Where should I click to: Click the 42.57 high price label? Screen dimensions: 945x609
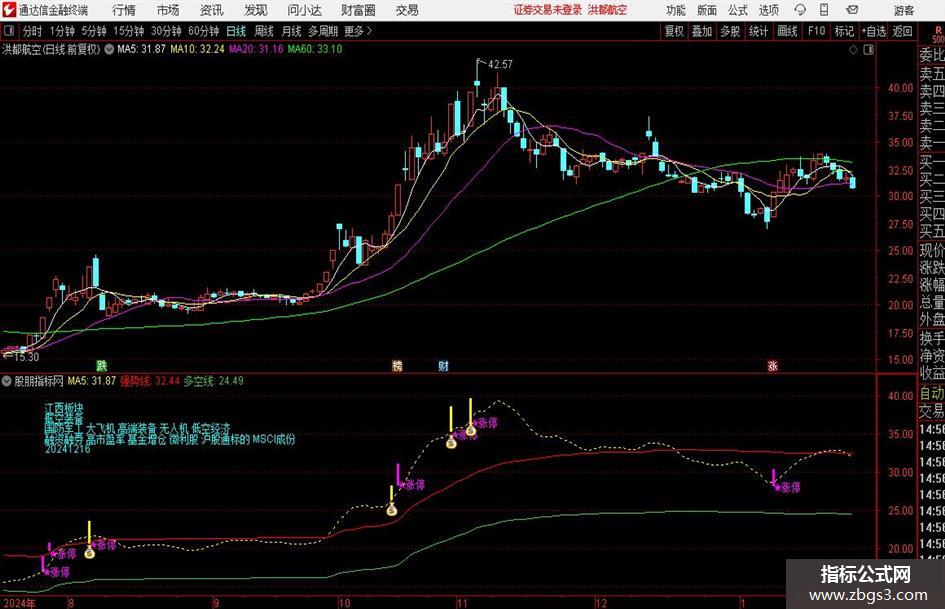[500, 64]
